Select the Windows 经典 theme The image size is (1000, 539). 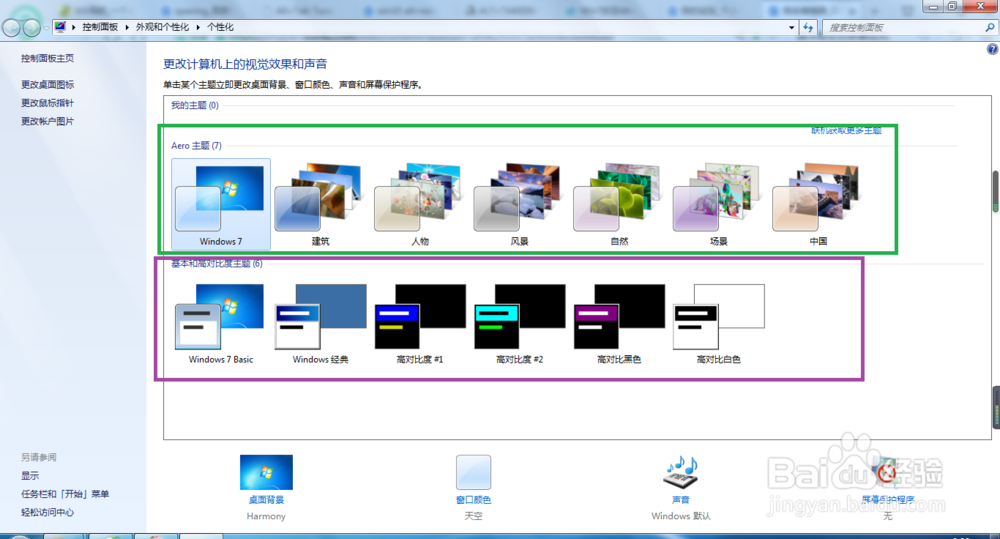[320, 323]
